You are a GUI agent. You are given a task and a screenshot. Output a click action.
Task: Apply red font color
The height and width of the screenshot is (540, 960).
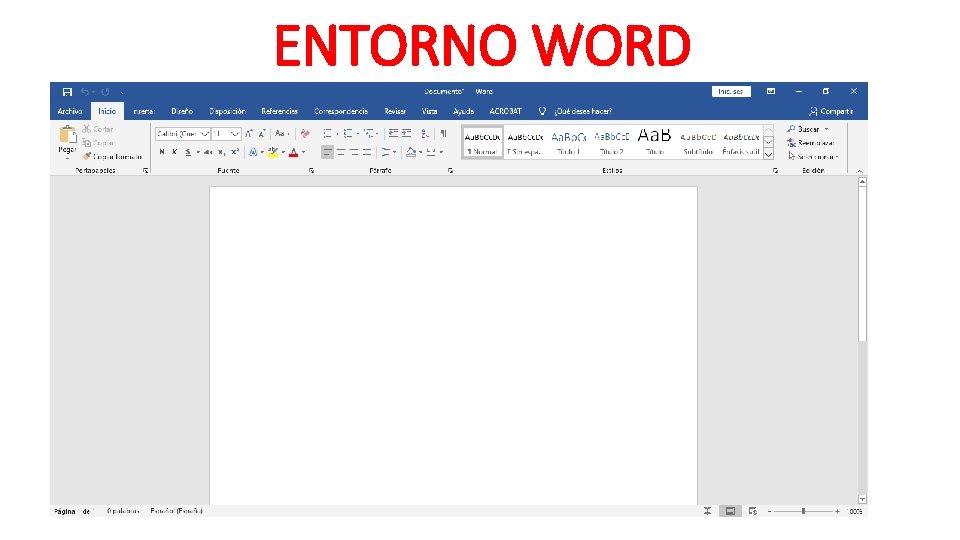click(x=293, y=152)
